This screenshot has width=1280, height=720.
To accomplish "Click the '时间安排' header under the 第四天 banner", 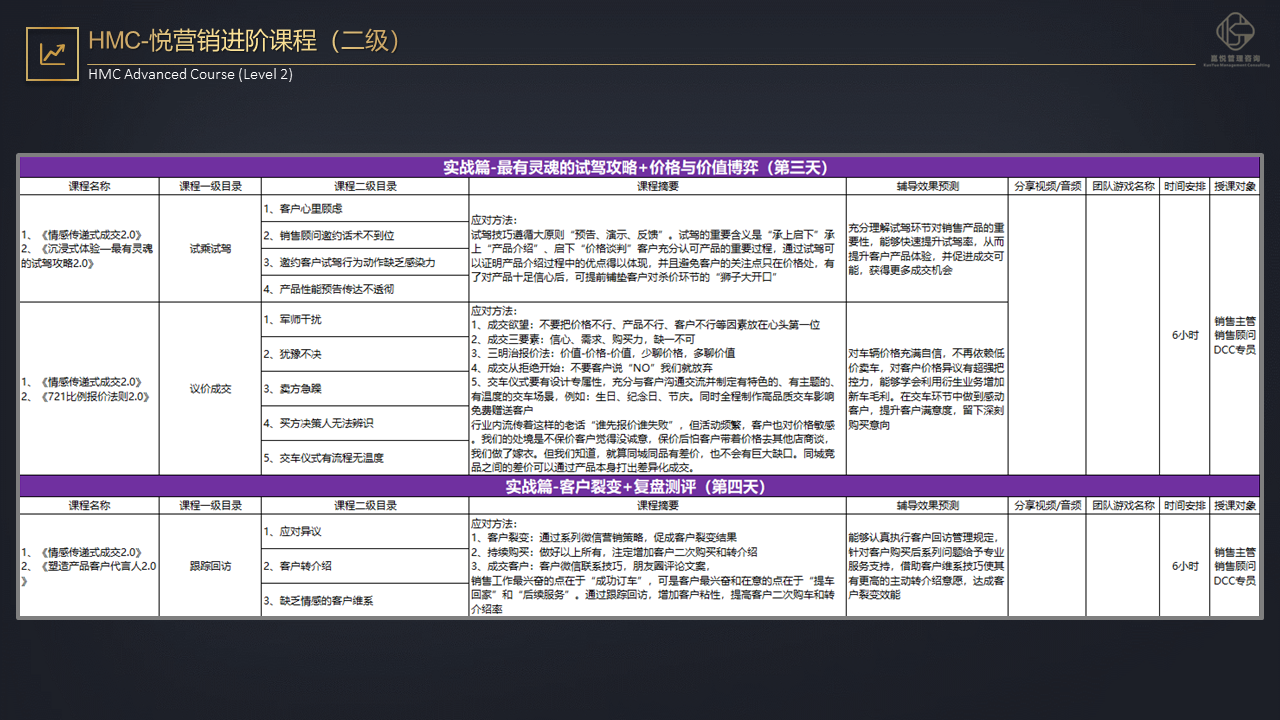I will [x=1185, y=506].
